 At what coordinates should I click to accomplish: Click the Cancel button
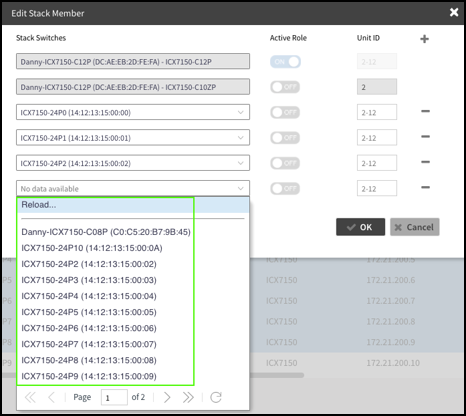coord(415,227)
